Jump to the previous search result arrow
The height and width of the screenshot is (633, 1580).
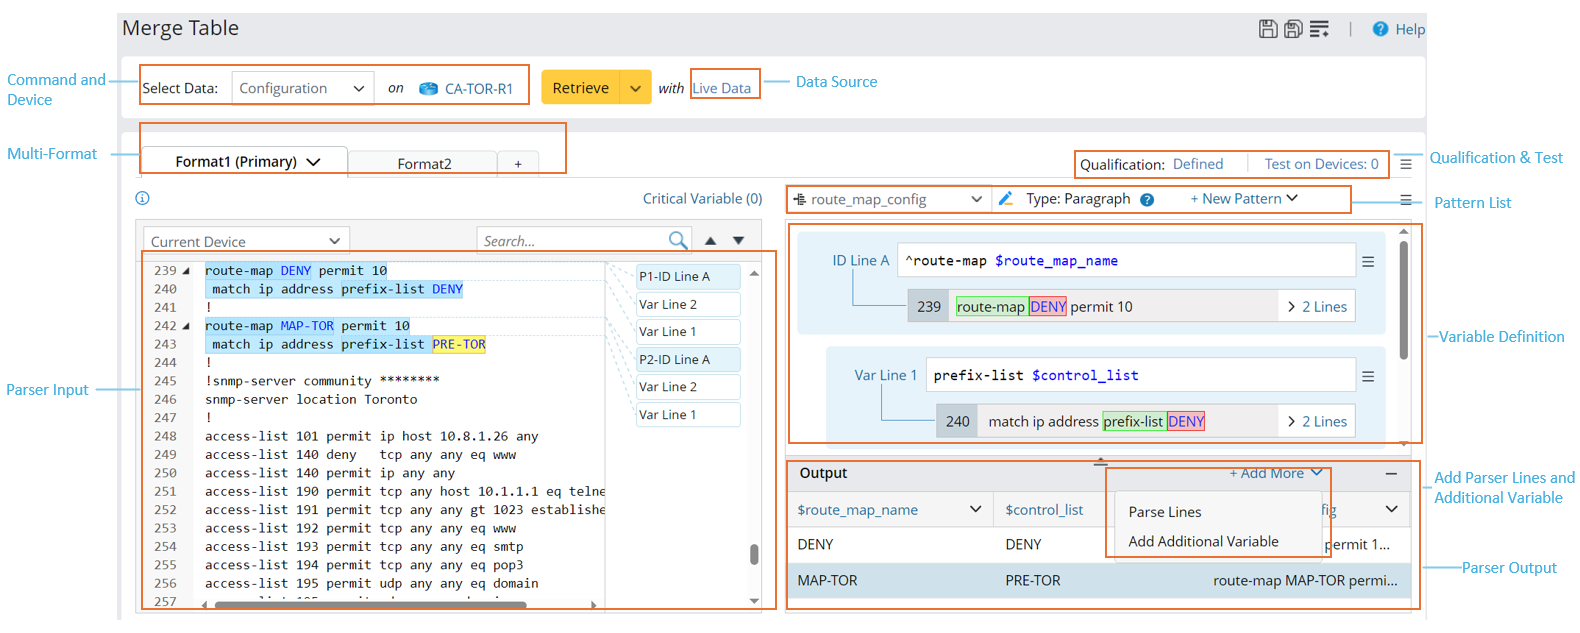pyautogui.click(x=710, y=240)
